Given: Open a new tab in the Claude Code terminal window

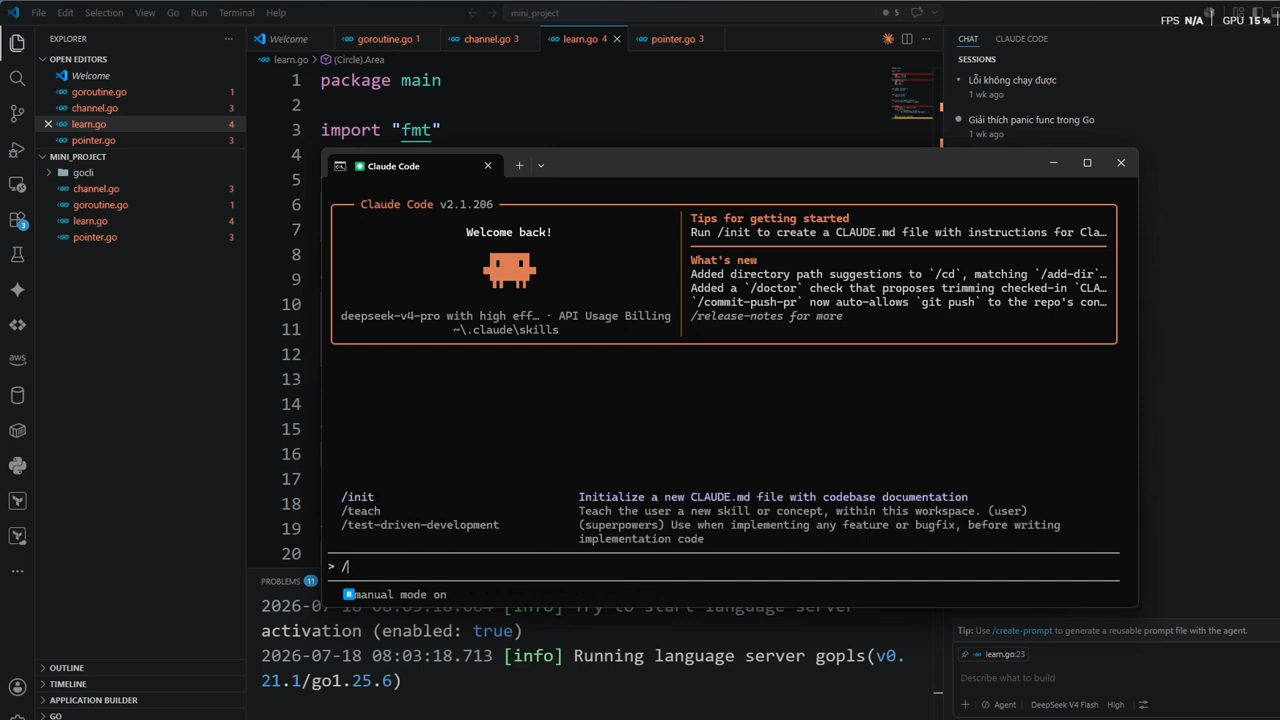Looking at the screenshot, I should coord(519,166).
